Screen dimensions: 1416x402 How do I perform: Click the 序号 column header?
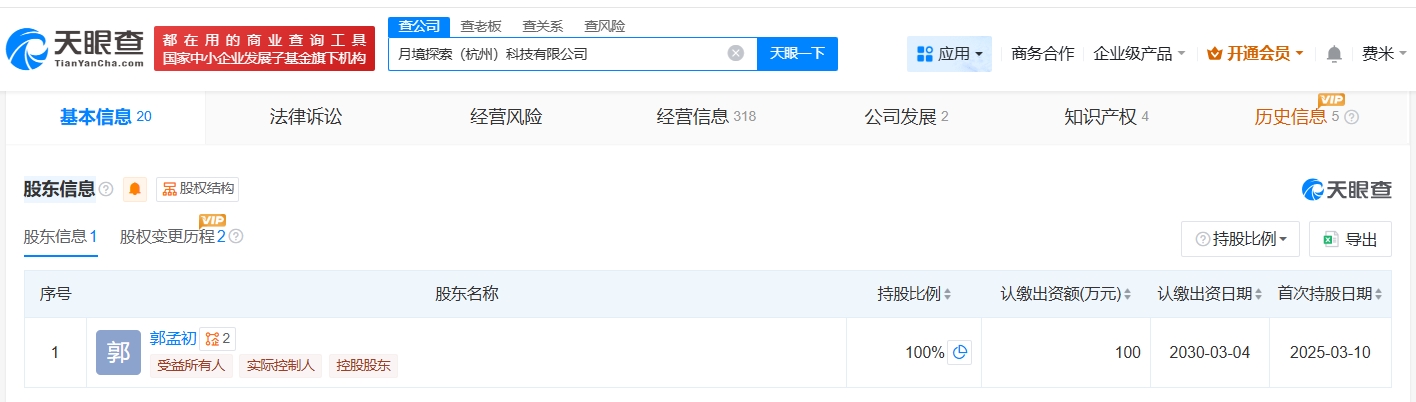55,294
